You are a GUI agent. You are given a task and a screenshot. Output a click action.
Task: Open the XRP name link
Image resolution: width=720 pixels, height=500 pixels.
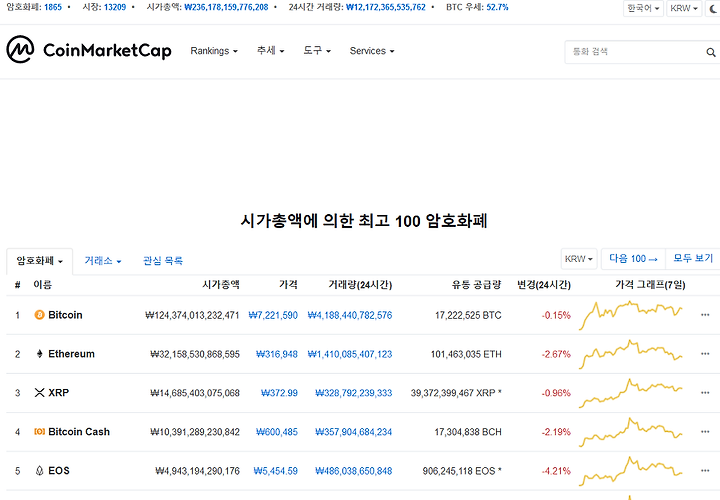[x=58, y=393]
